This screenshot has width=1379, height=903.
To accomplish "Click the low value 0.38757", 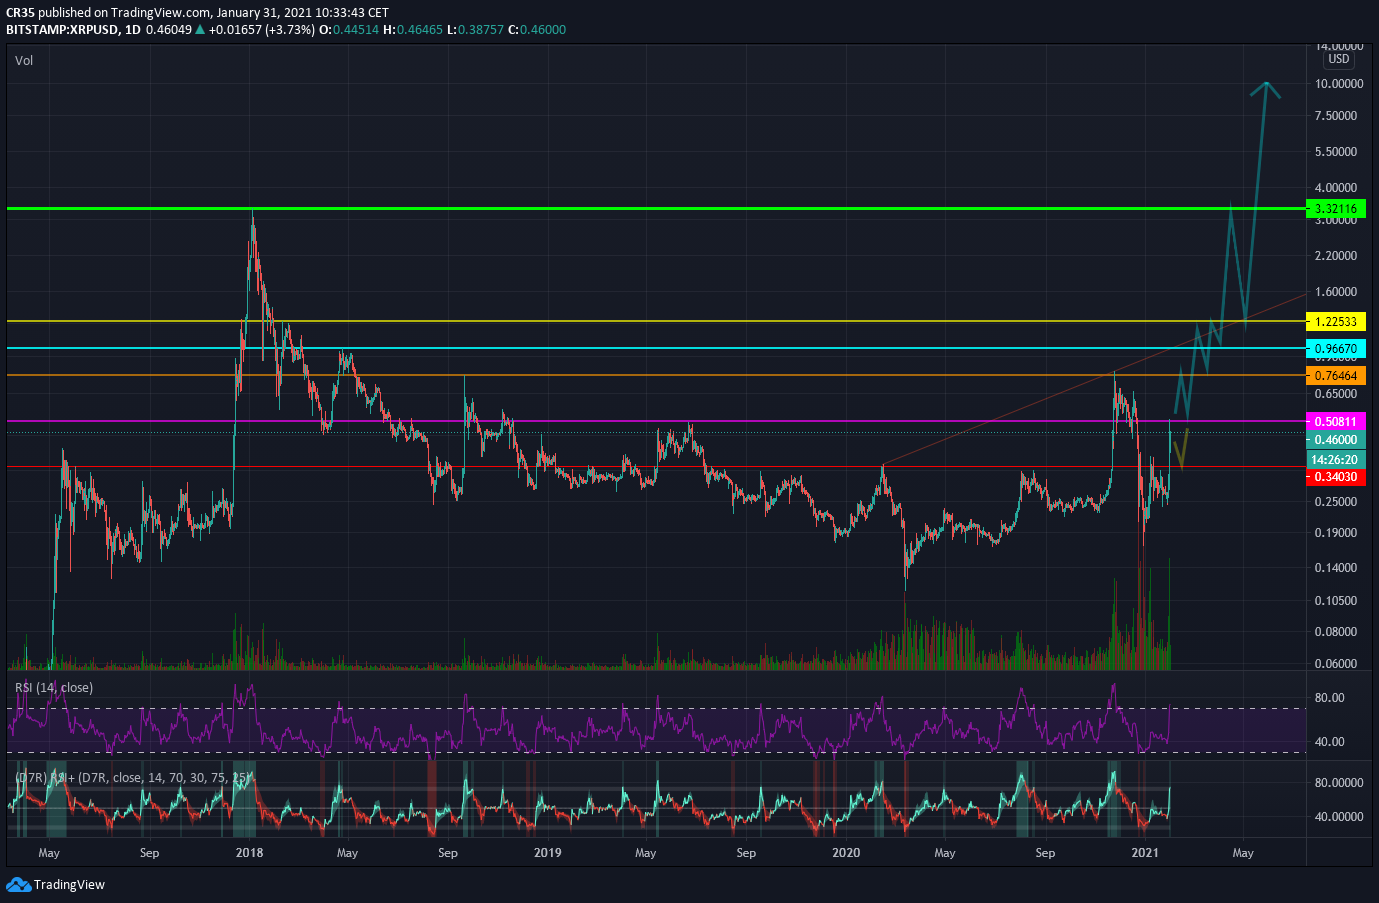I will pos(480,30).
